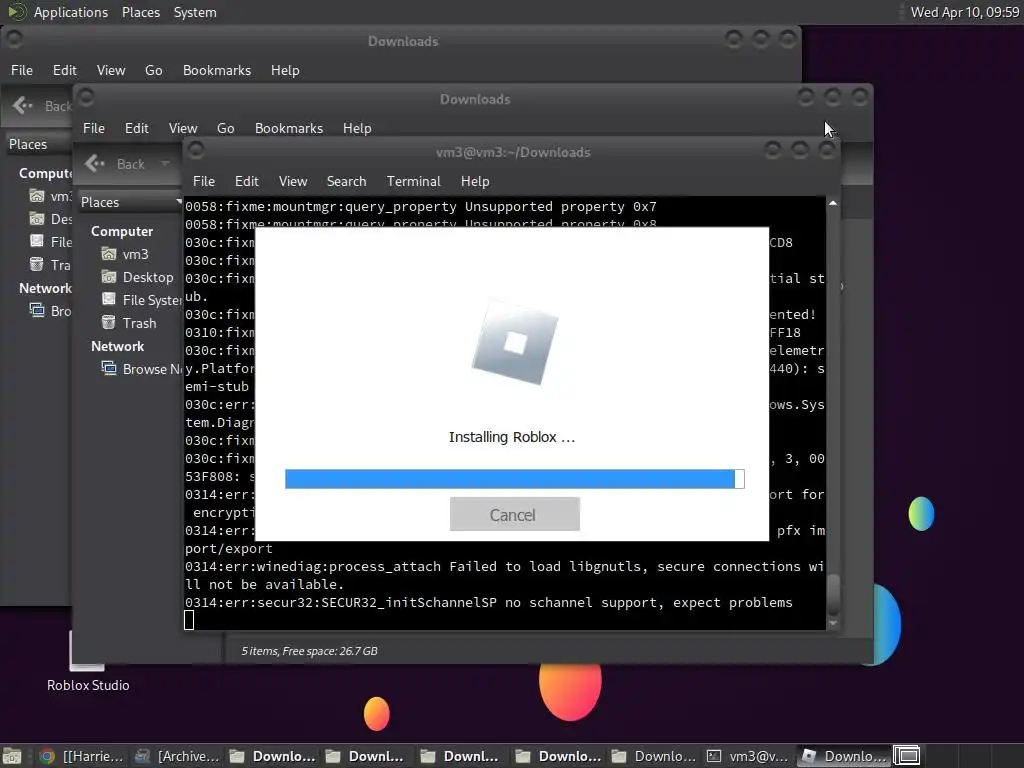
Task: Open Places dropdown in middle Downloads sidebar
Action: coord(130,202)
